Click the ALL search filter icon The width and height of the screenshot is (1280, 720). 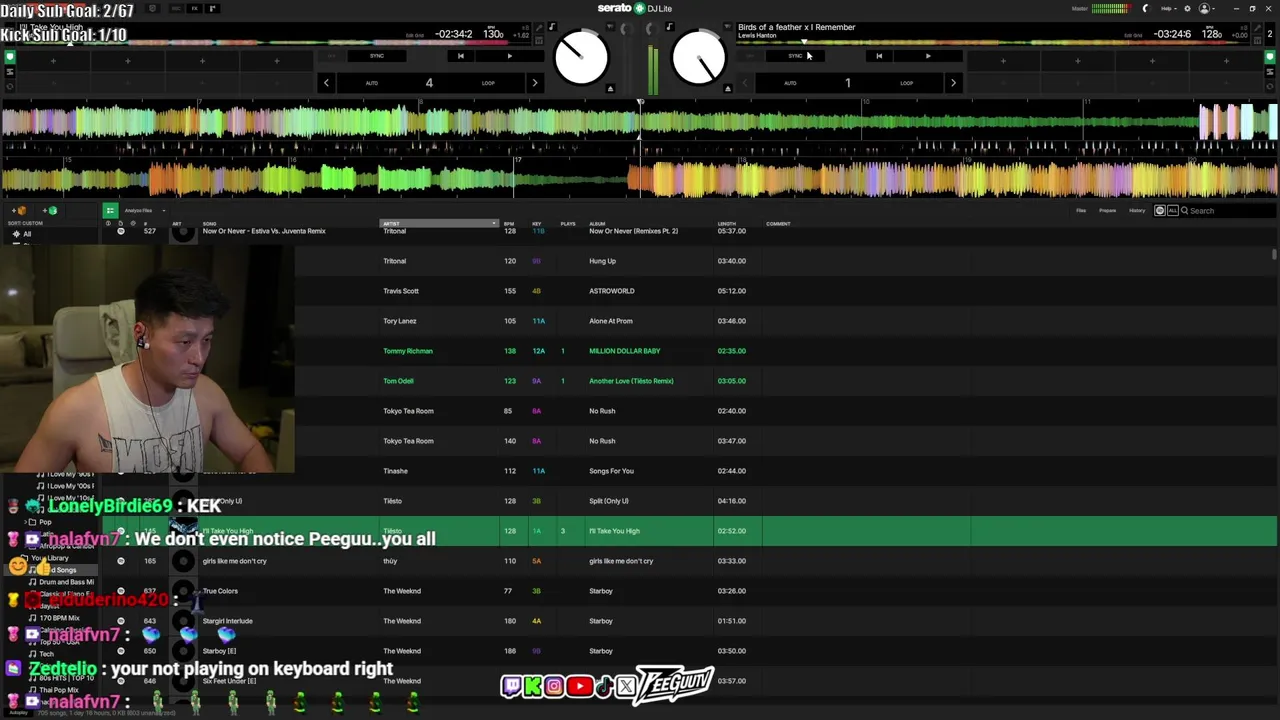pyautogui.click(x=1173, y=211)
